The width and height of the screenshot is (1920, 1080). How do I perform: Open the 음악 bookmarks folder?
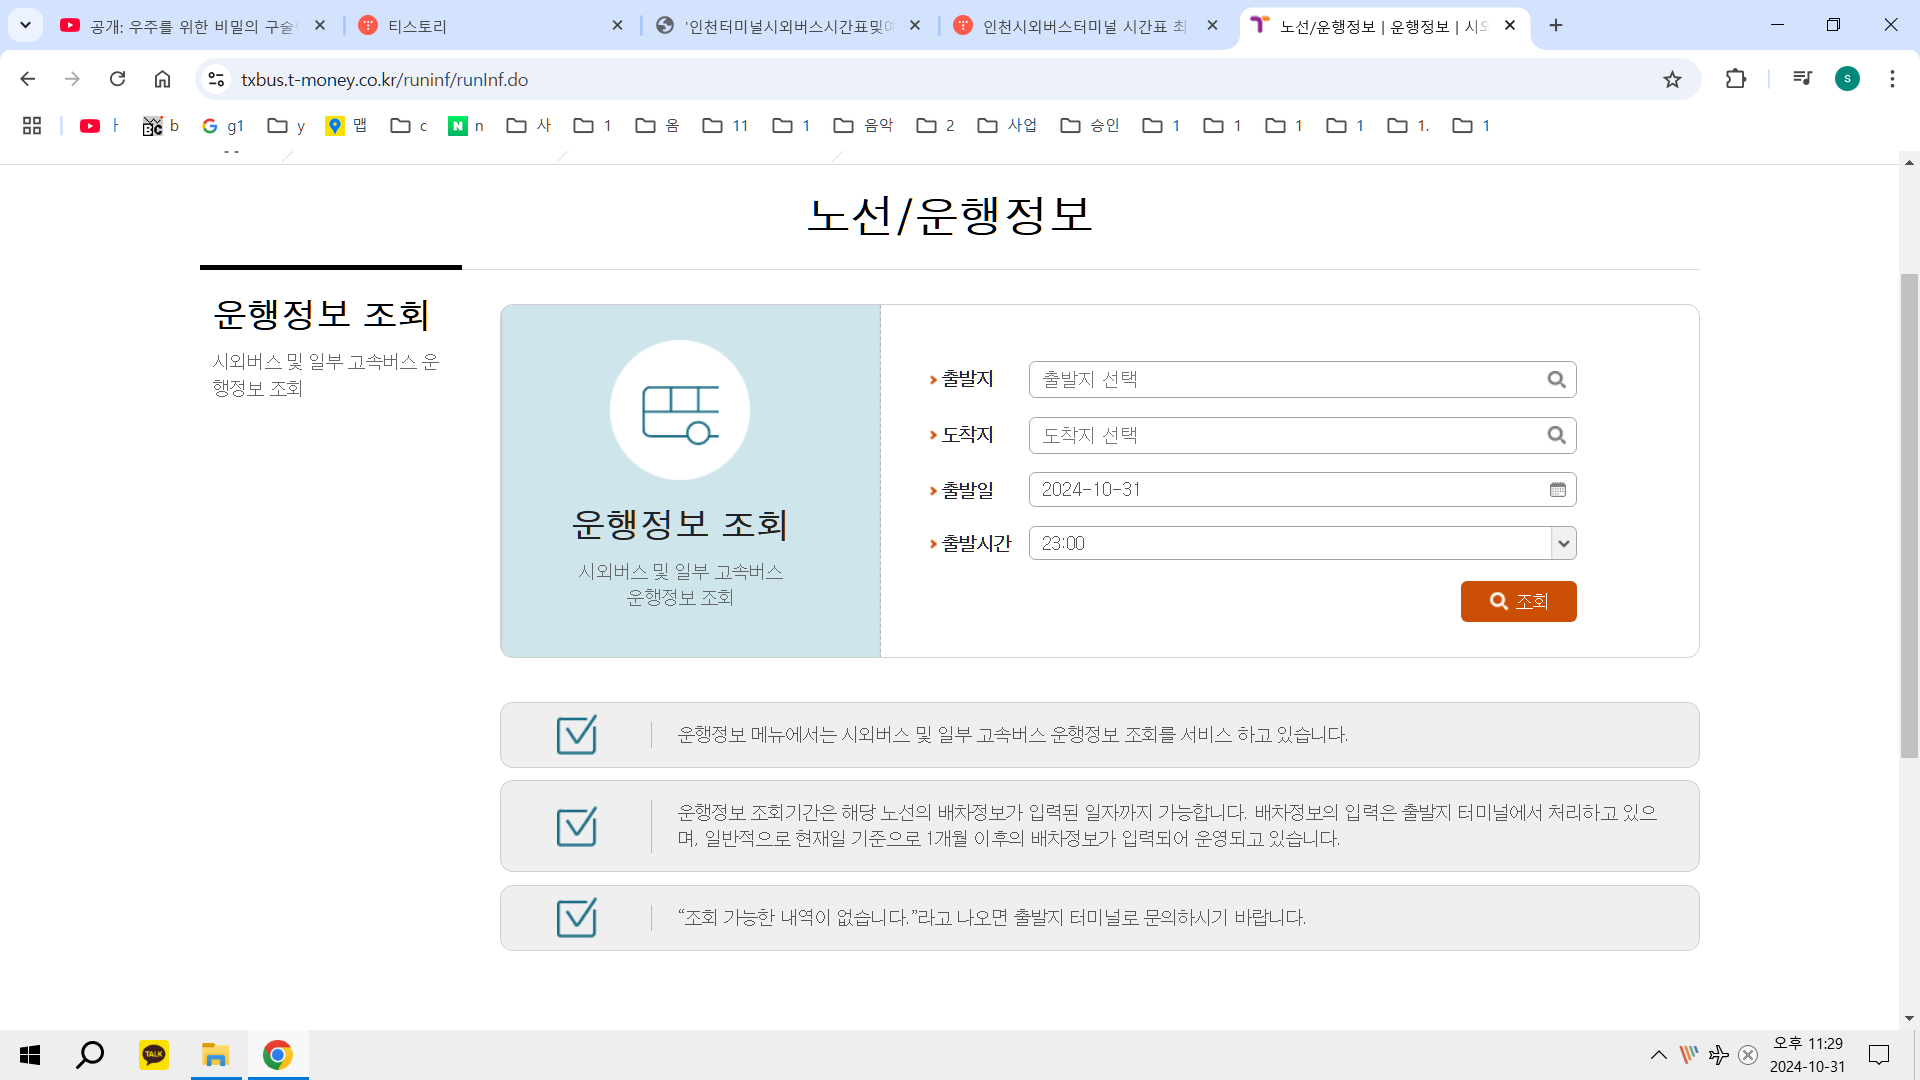(x=864, y=125)
